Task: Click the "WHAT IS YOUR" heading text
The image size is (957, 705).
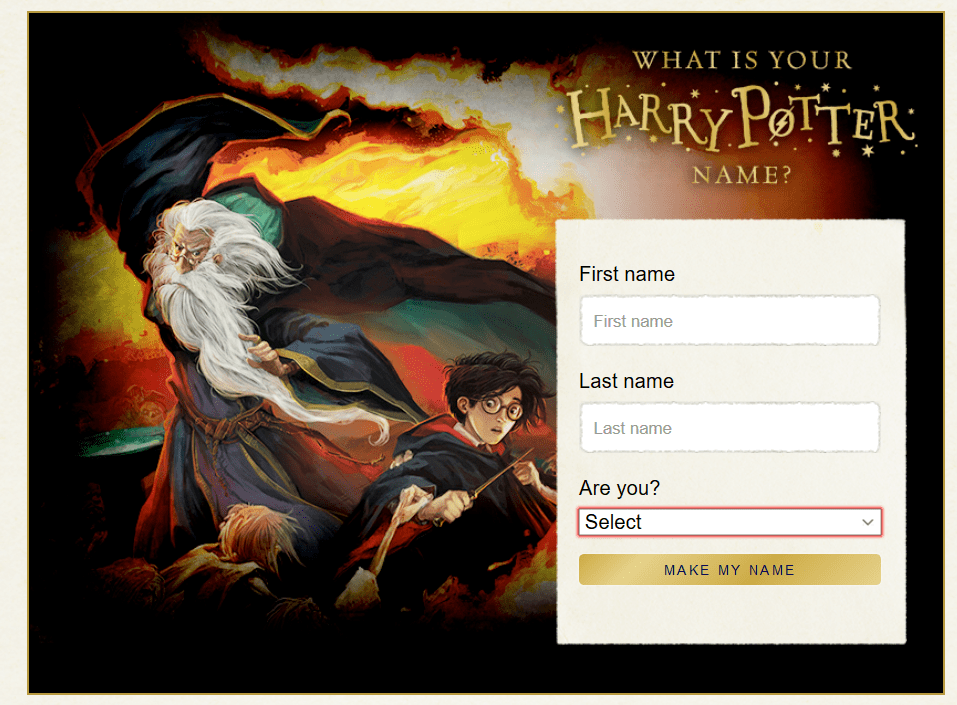Action: click(x=742, y=60)
